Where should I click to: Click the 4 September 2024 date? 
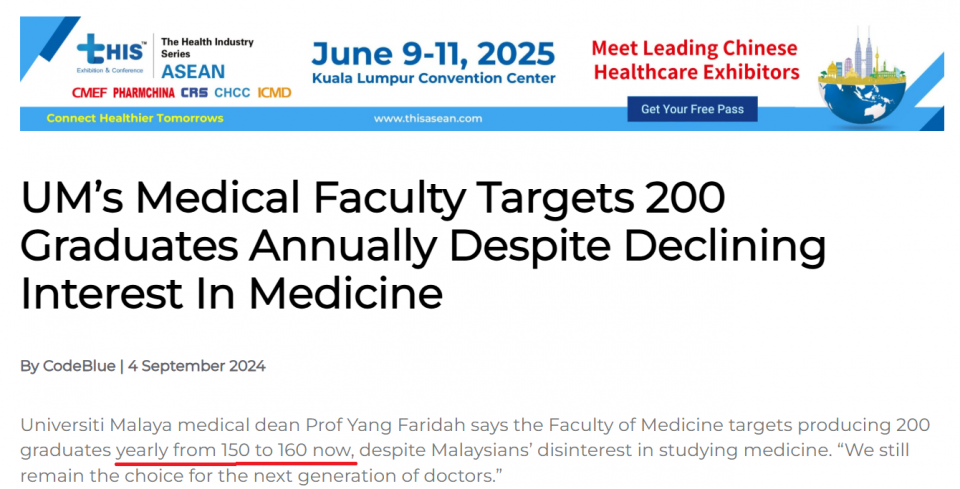tap(197, 366)
